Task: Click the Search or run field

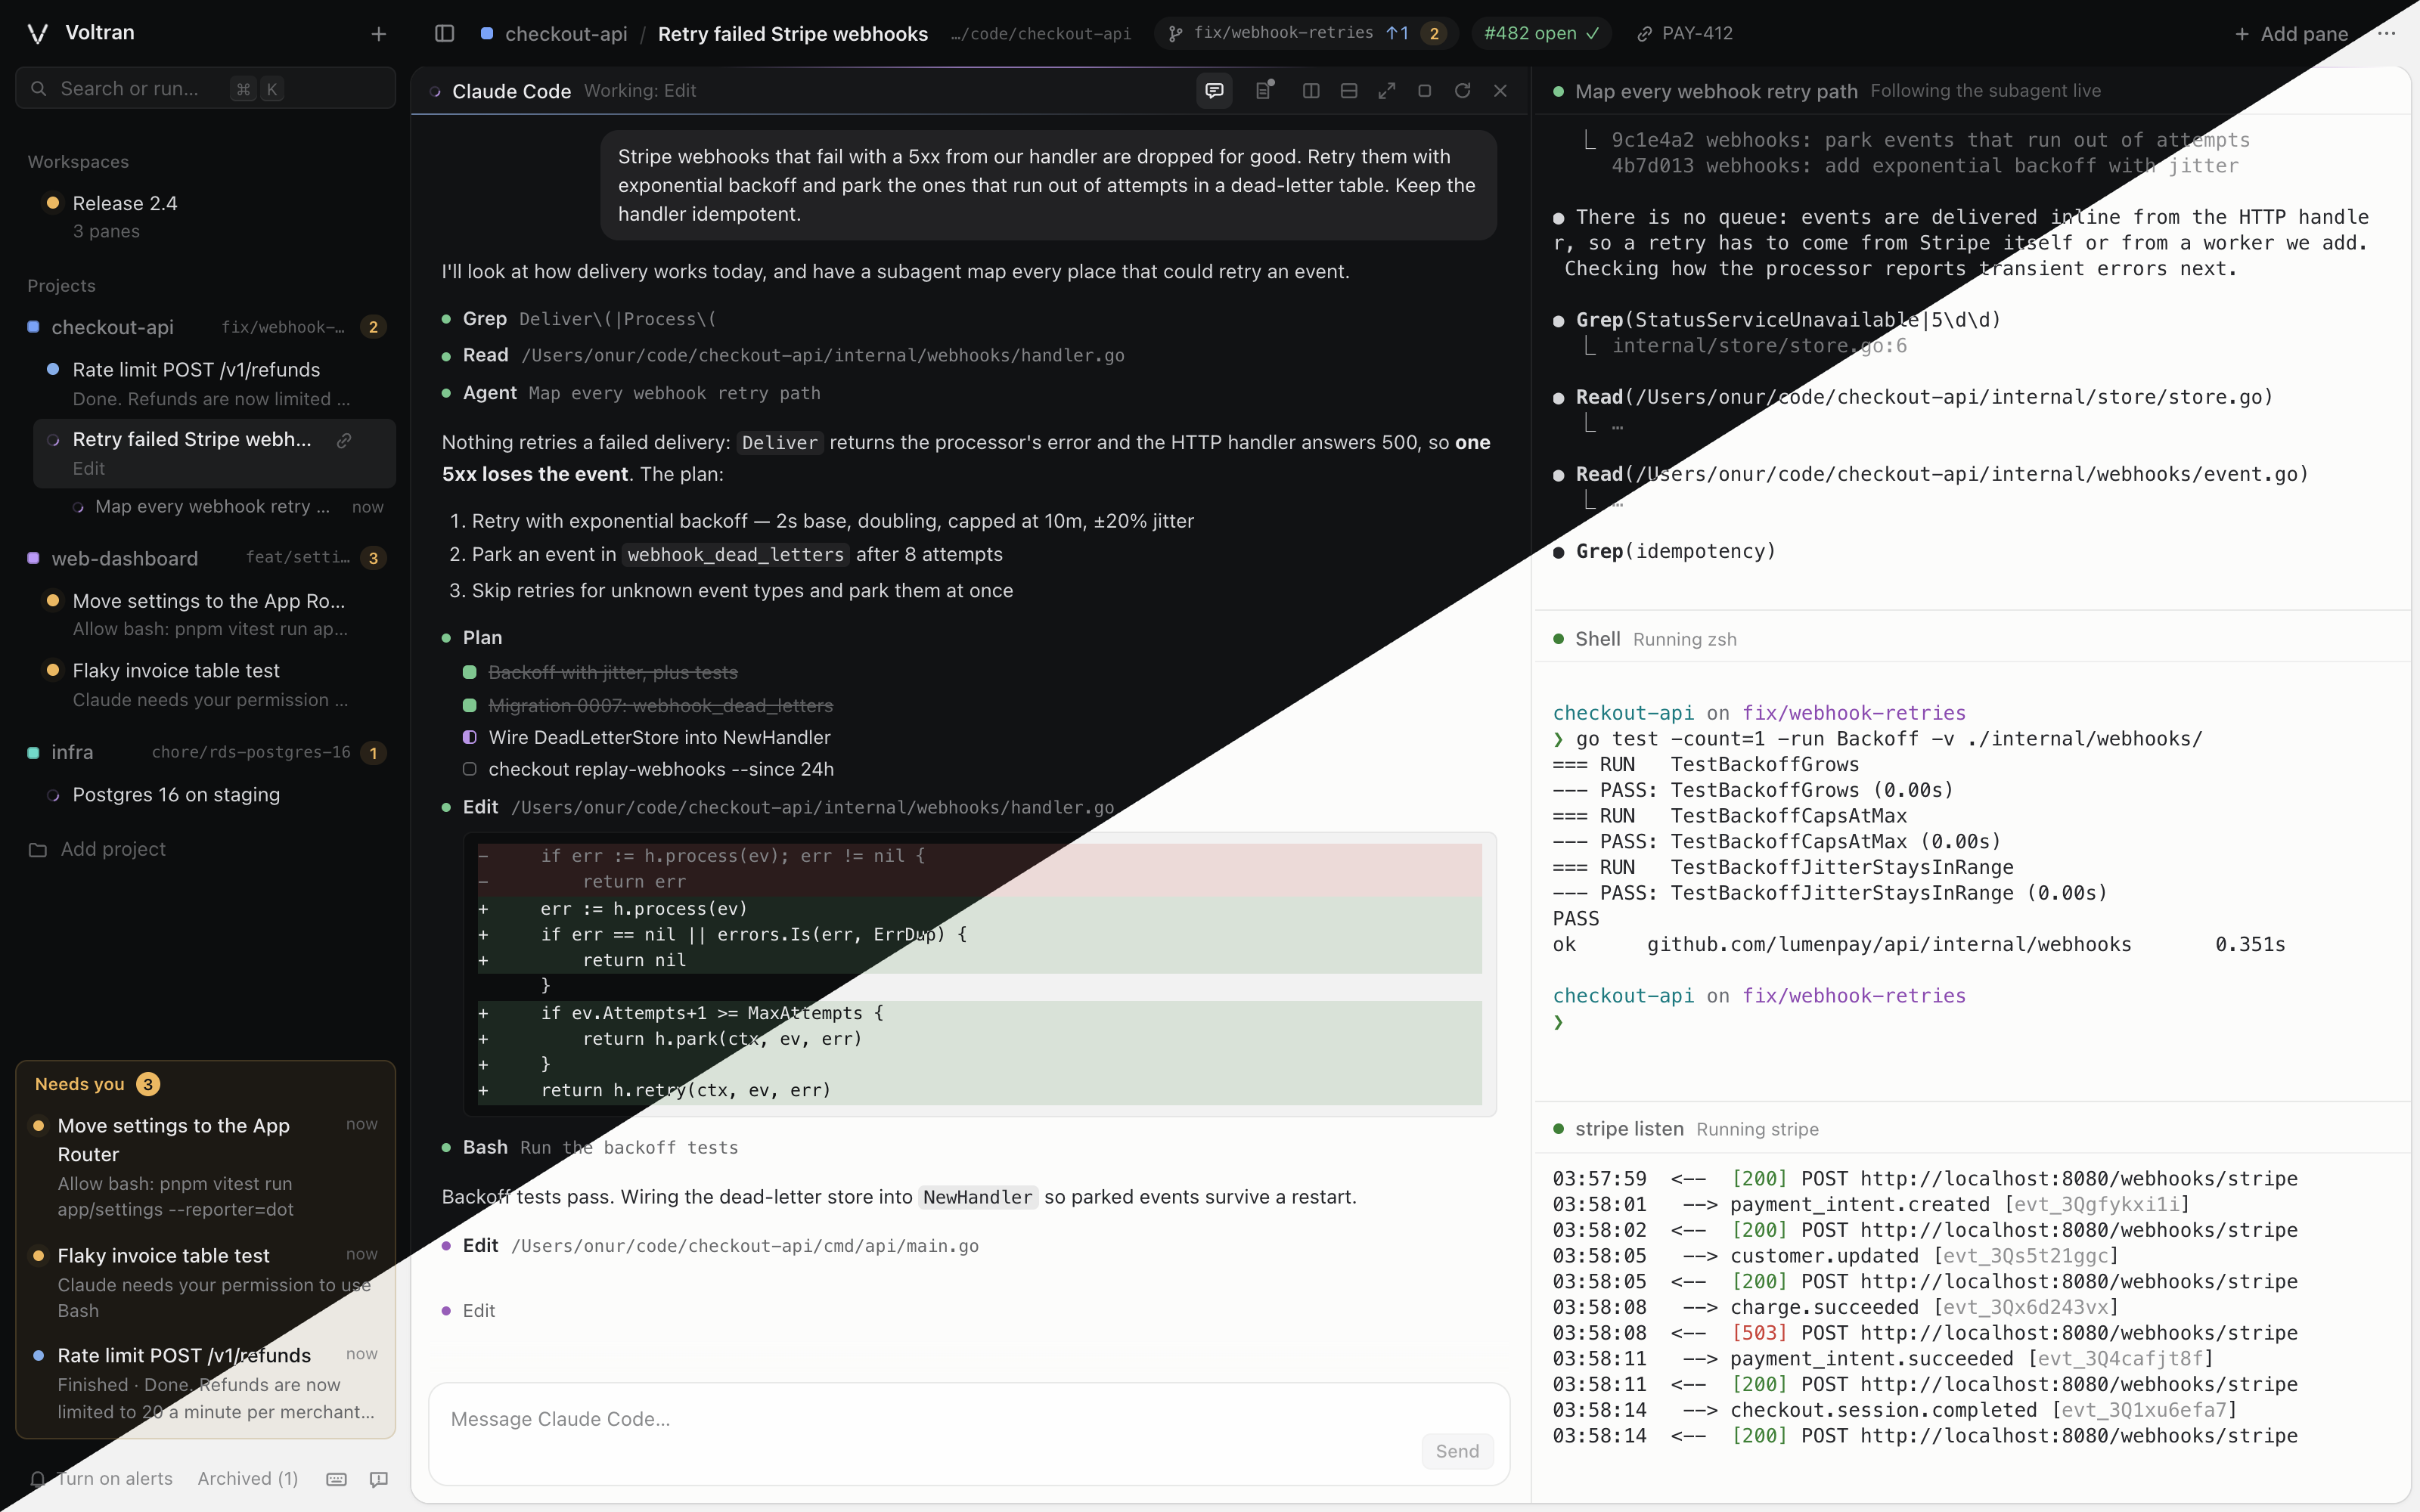Action: 205,89
